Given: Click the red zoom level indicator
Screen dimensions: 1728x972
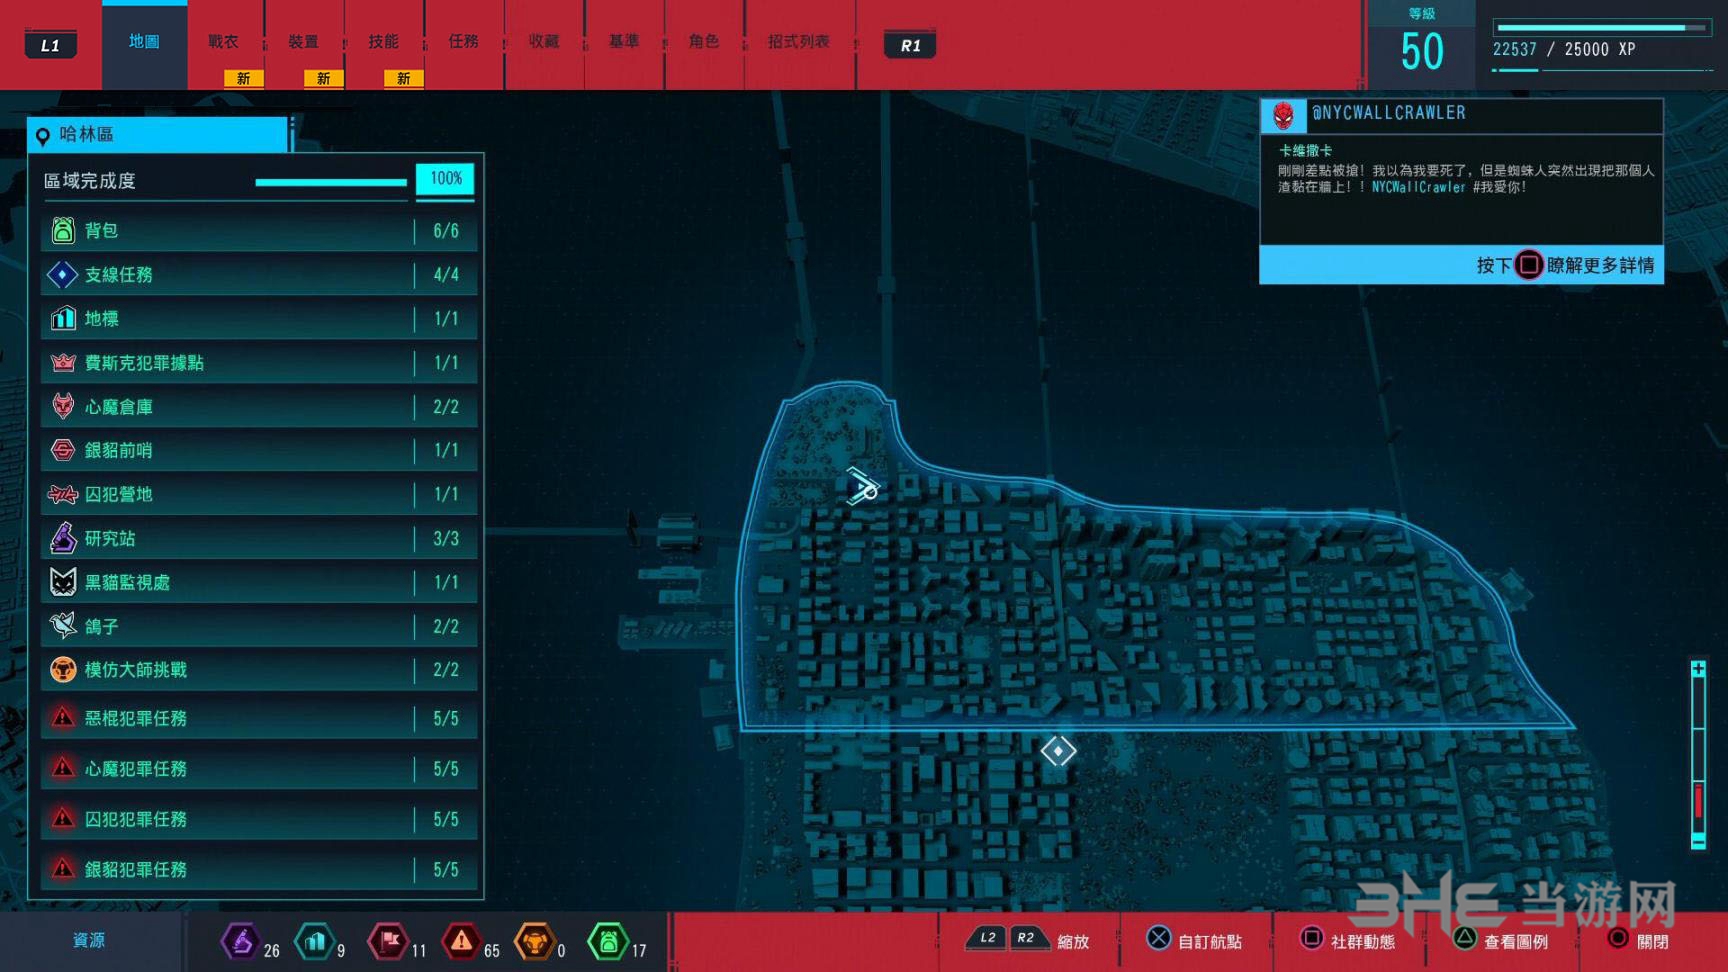Looking at the screenshot, I should [1698, 802].
